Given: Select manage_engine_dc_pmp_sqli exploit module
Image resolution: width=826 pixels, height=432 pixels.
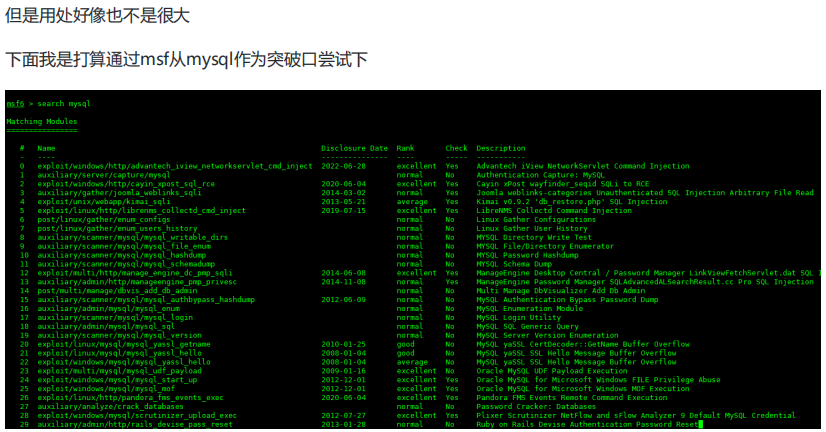Looking at the screenshot, I should pos(135,273).
